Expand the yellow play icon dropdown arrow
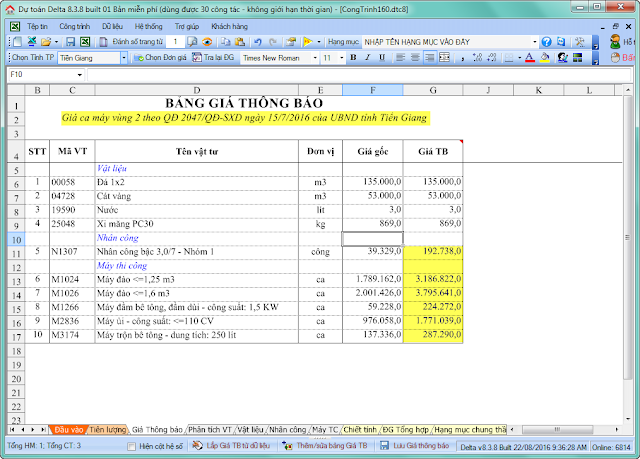 [x=319, y=42]
